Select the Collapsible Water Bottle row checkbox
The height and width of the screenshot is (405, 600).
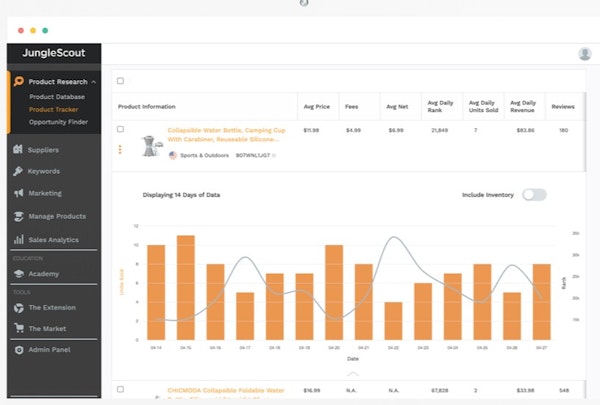(121, 129)
